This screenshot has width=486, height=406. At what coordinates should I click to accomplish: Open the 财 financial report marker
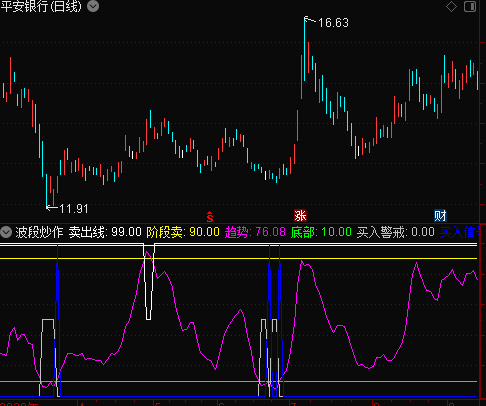tap(440, 216)
